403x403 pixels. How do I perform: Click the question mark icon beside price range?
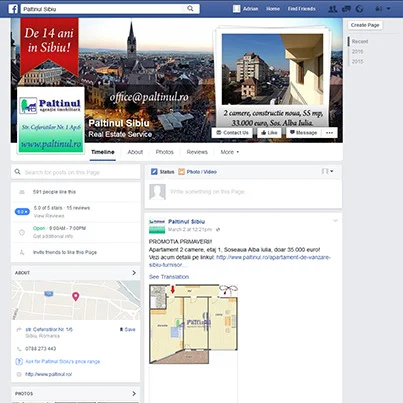[19, 361]
